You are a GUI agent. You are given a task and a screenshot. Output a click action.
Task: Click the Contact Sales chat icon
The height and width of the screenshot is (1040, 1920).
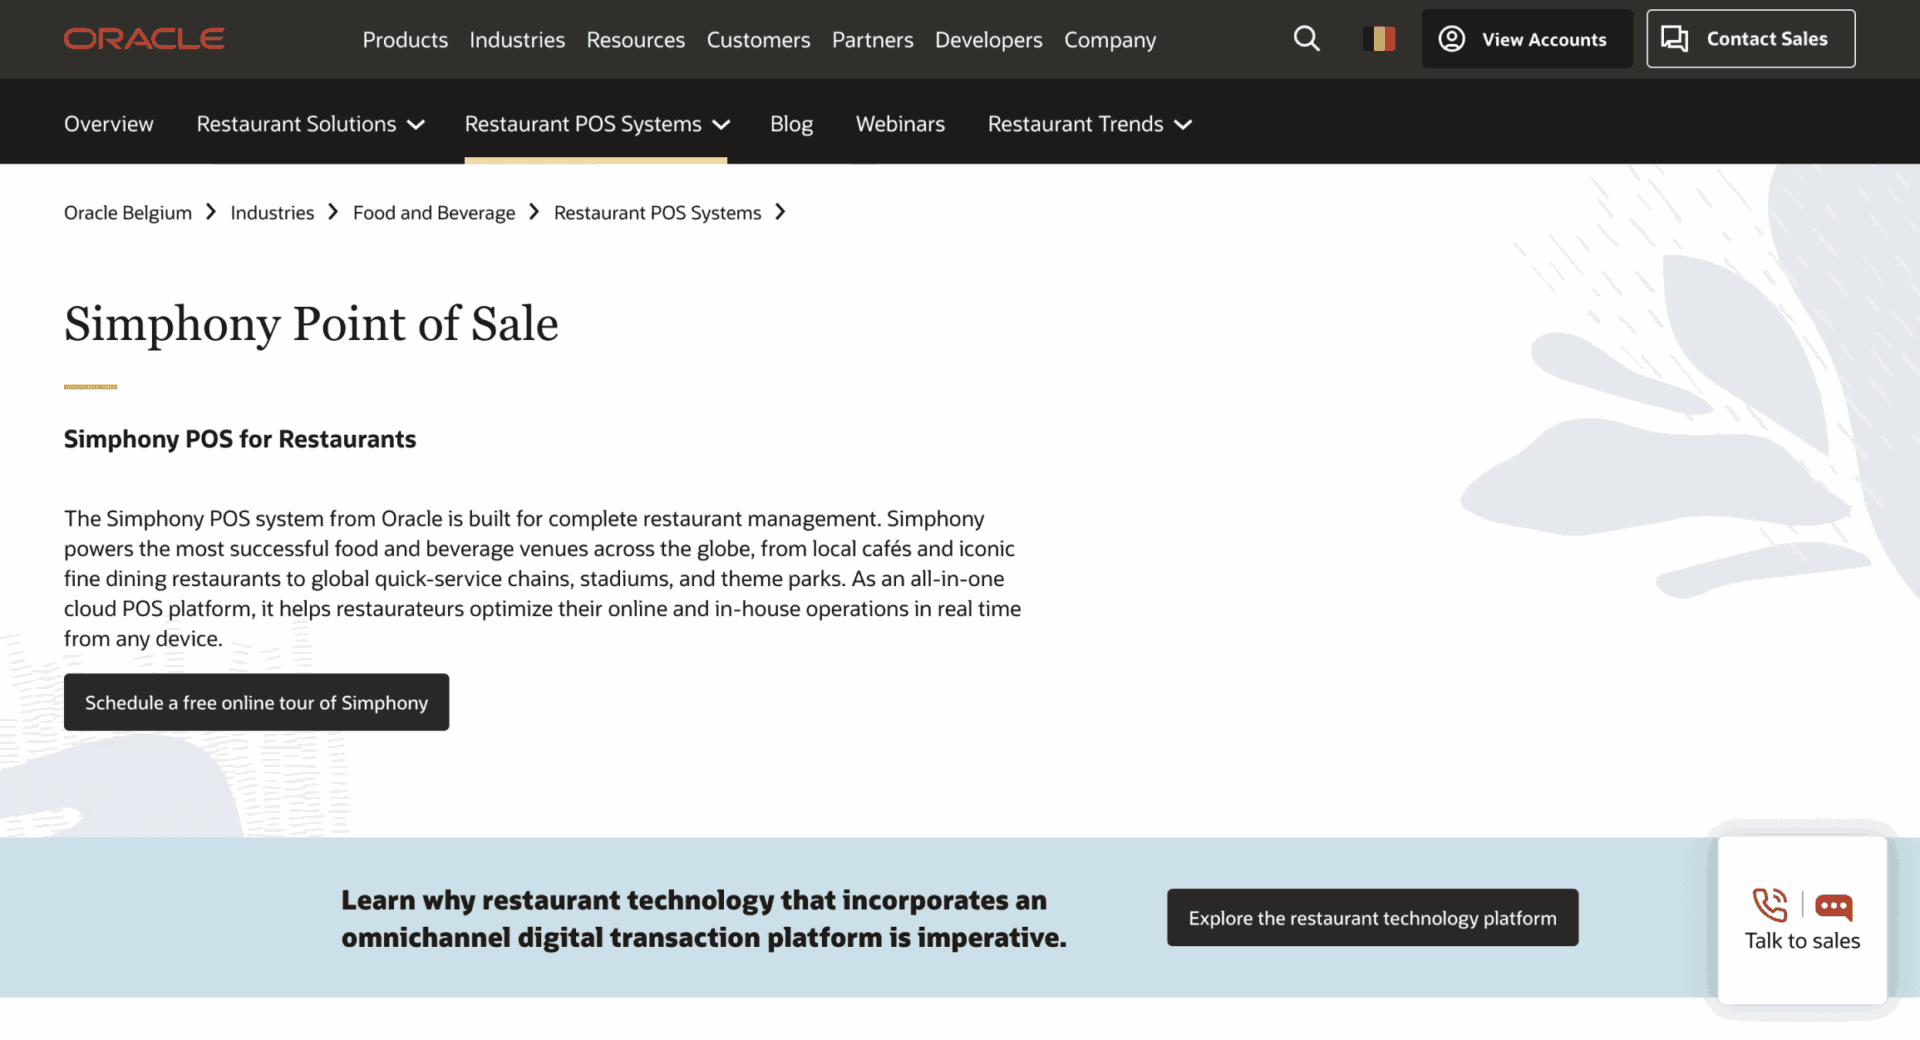pos(1674,39)
